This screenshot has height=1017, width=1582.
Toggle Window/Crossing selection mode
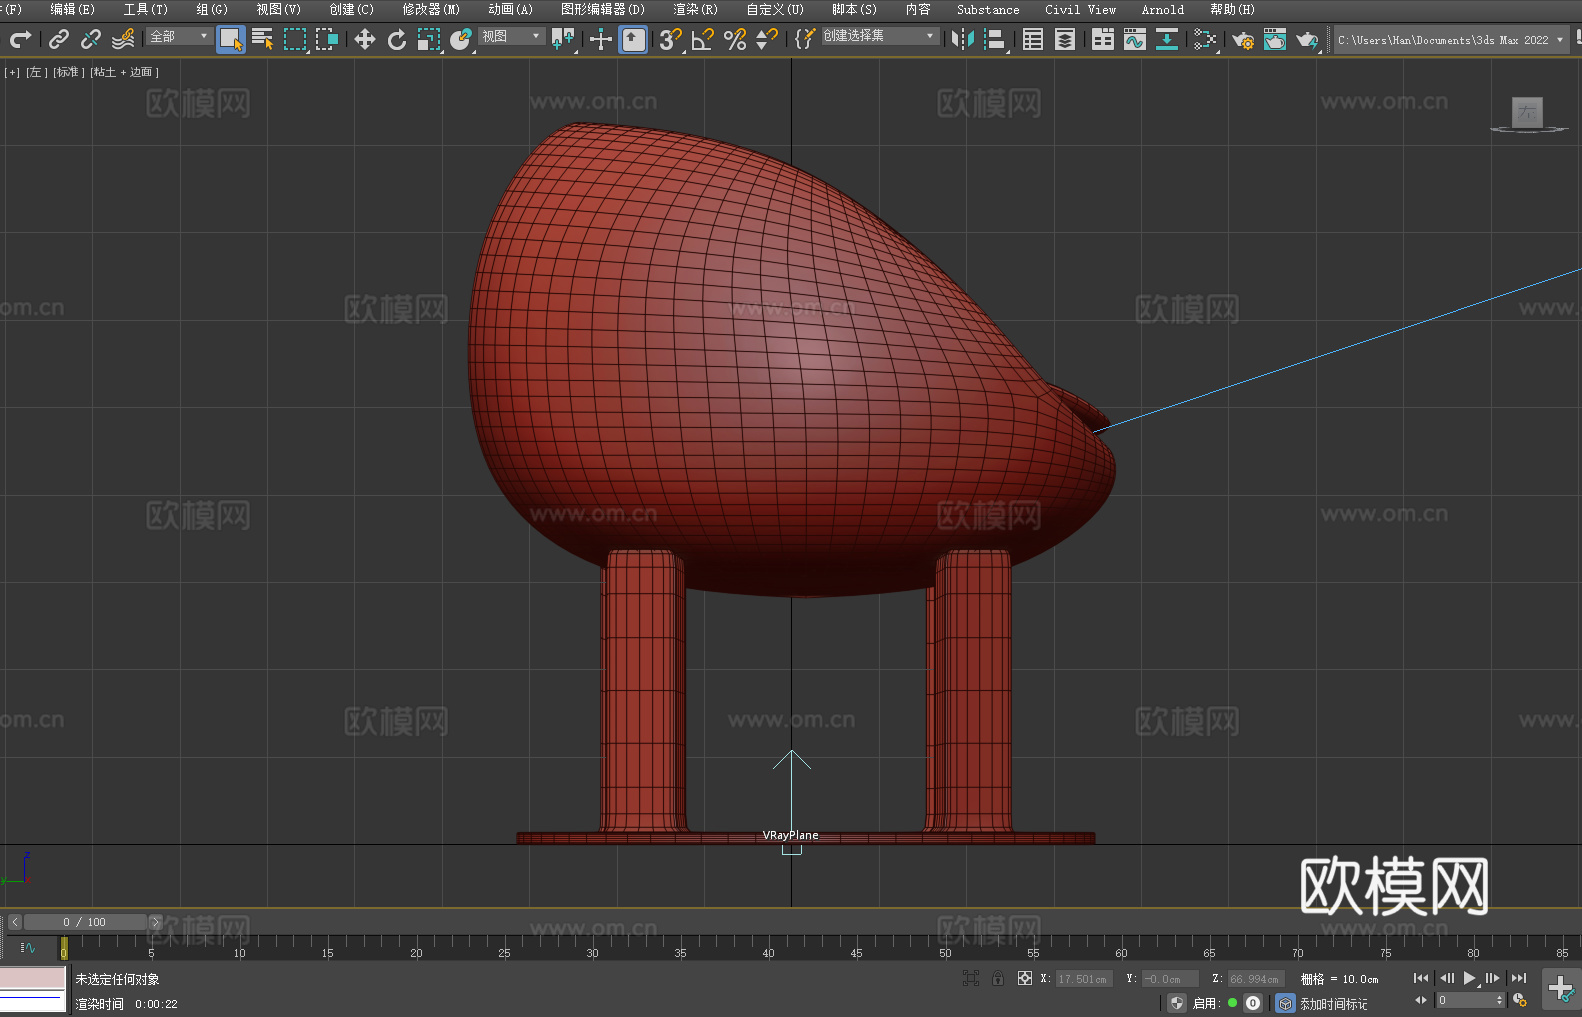[327, 39]
